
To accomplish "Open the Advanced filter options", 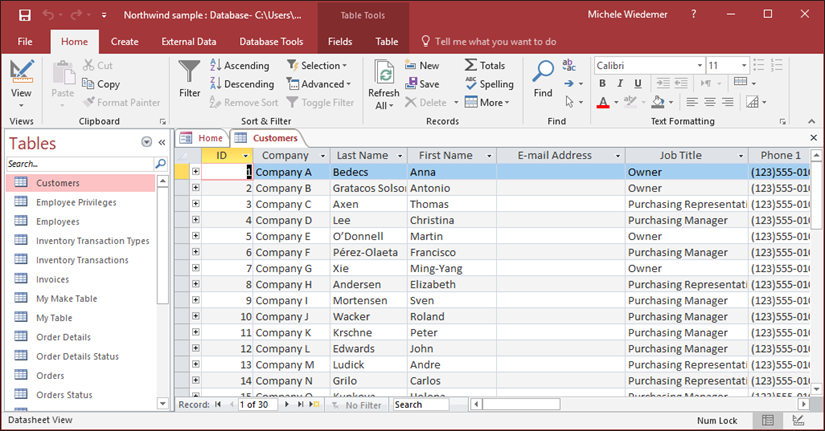I will [x=318, y=84].
